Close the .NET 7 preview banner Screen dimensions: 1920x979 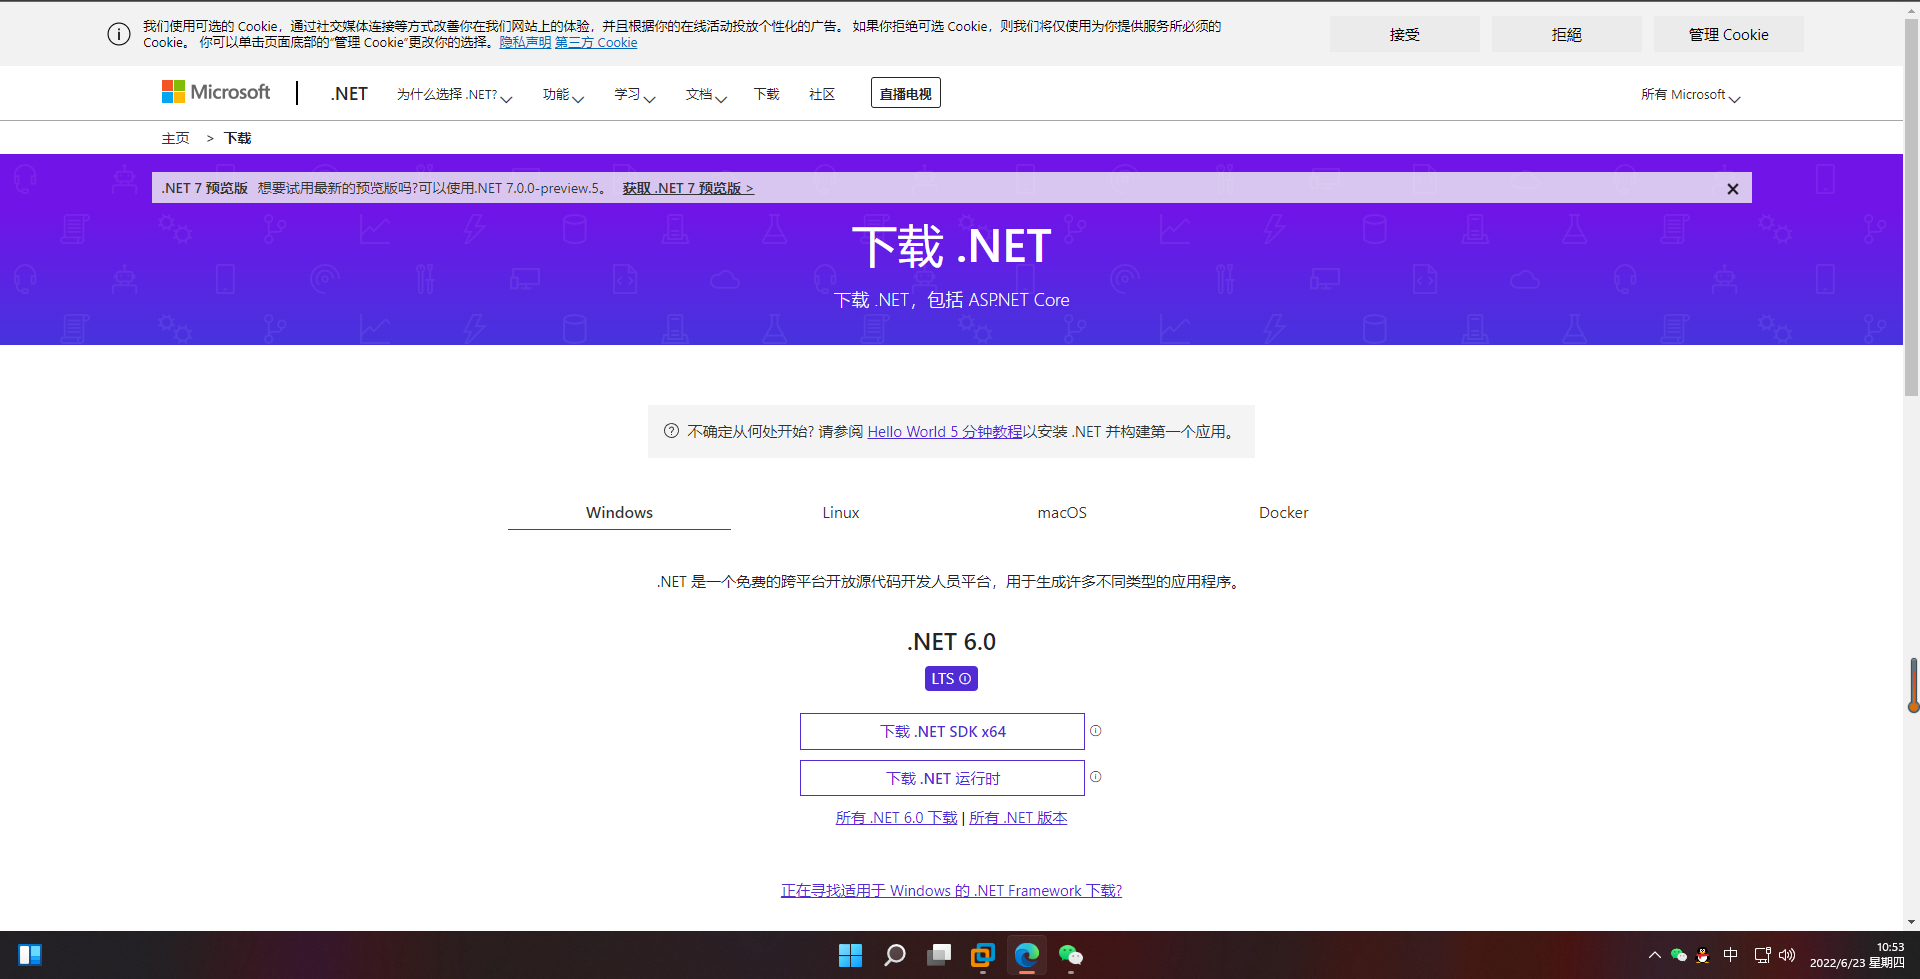pyautogui.click(x=1733, y=188)
